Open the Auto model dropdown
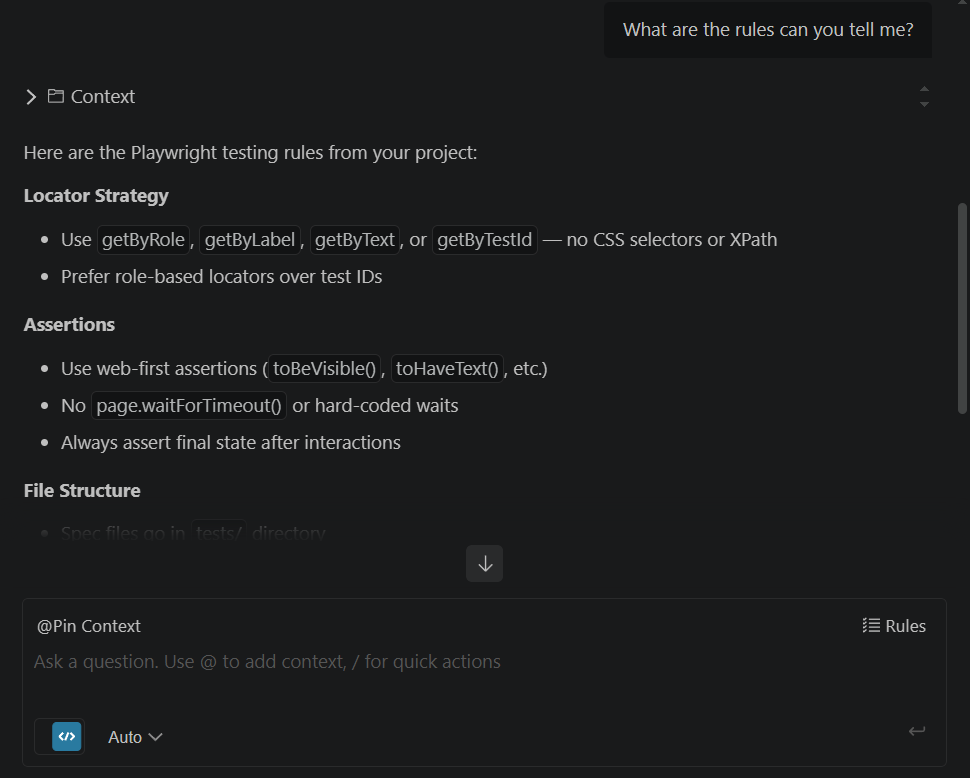The height and width of the screenshot is (778, 970). (135, 737)
